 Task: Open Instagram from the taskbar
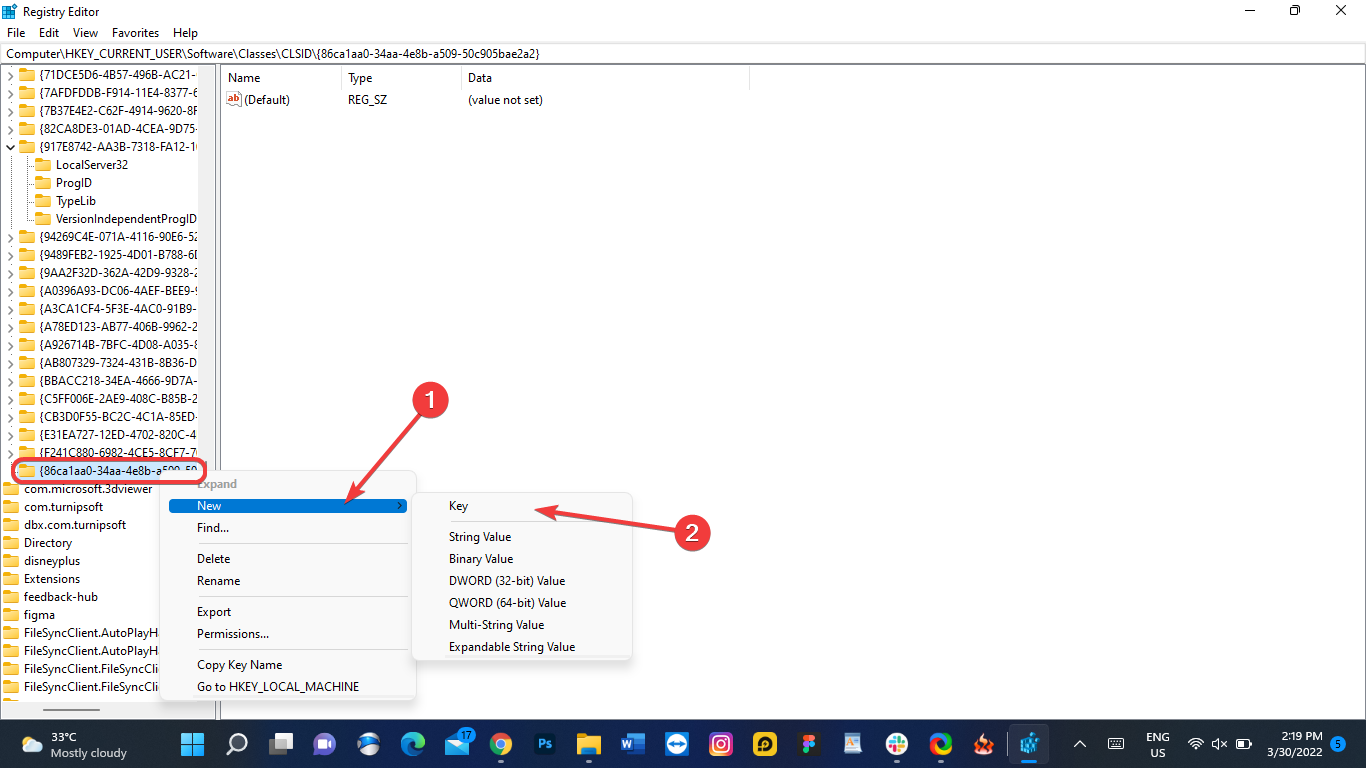coord(720,744)
